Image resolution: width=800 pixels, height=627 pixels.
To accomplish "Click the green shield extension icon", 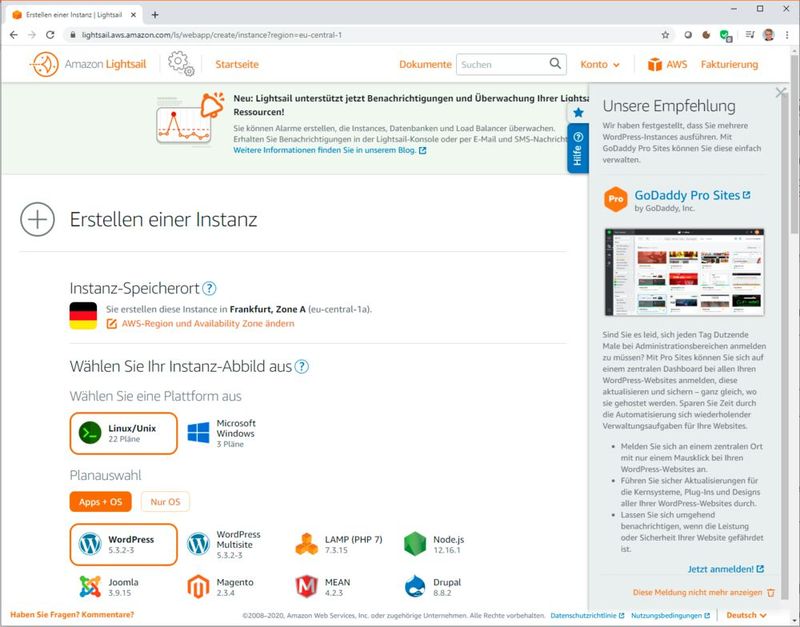I will 725,35.
